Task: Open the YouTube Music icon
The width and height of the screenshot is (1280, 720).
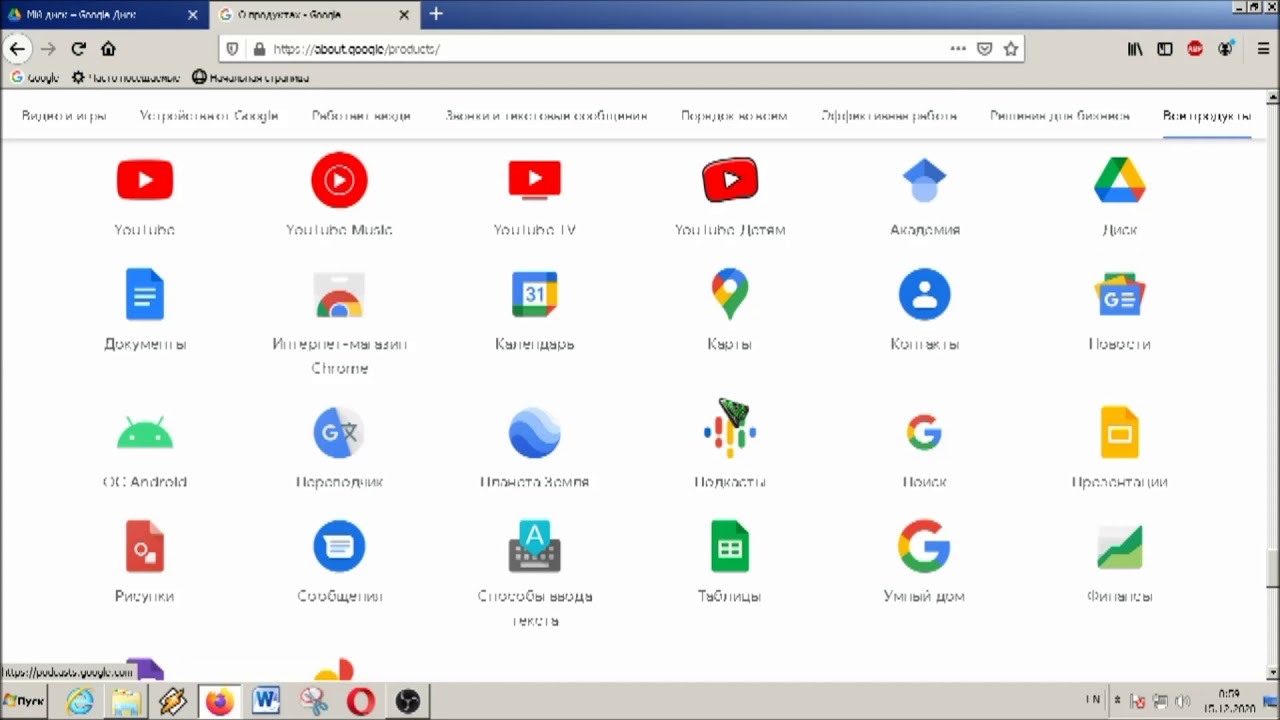Action: [339, 180]
